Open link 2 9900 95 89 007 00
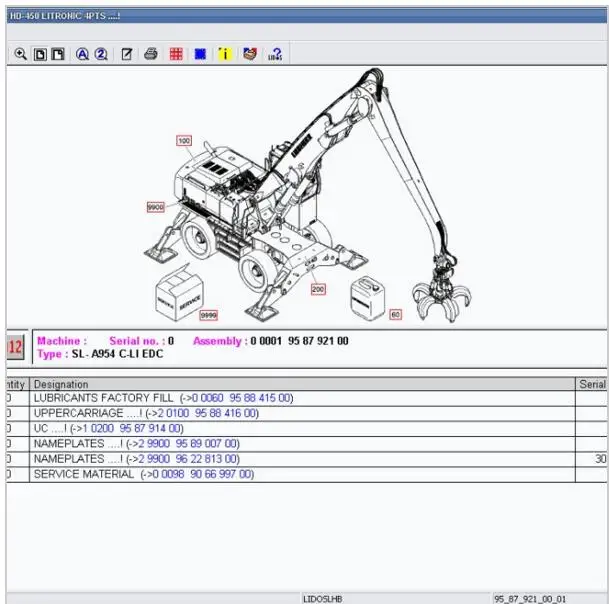 [187, 444]
